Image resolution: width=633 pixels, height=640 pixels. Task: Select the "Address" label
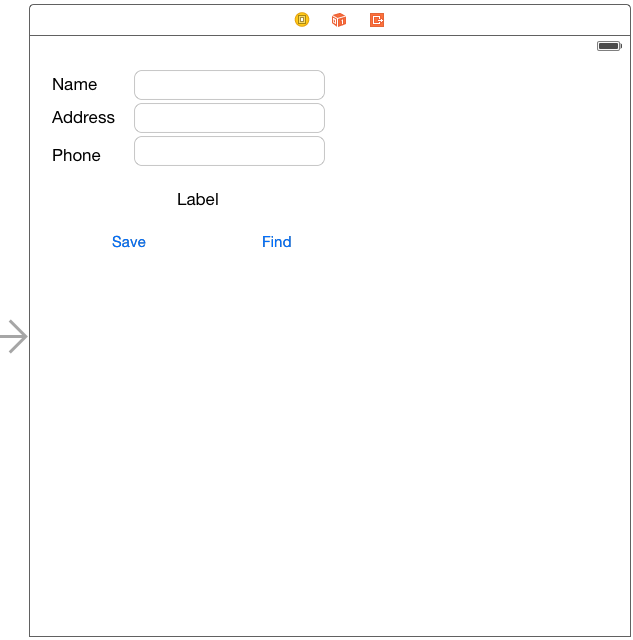[x=83, y=118]
